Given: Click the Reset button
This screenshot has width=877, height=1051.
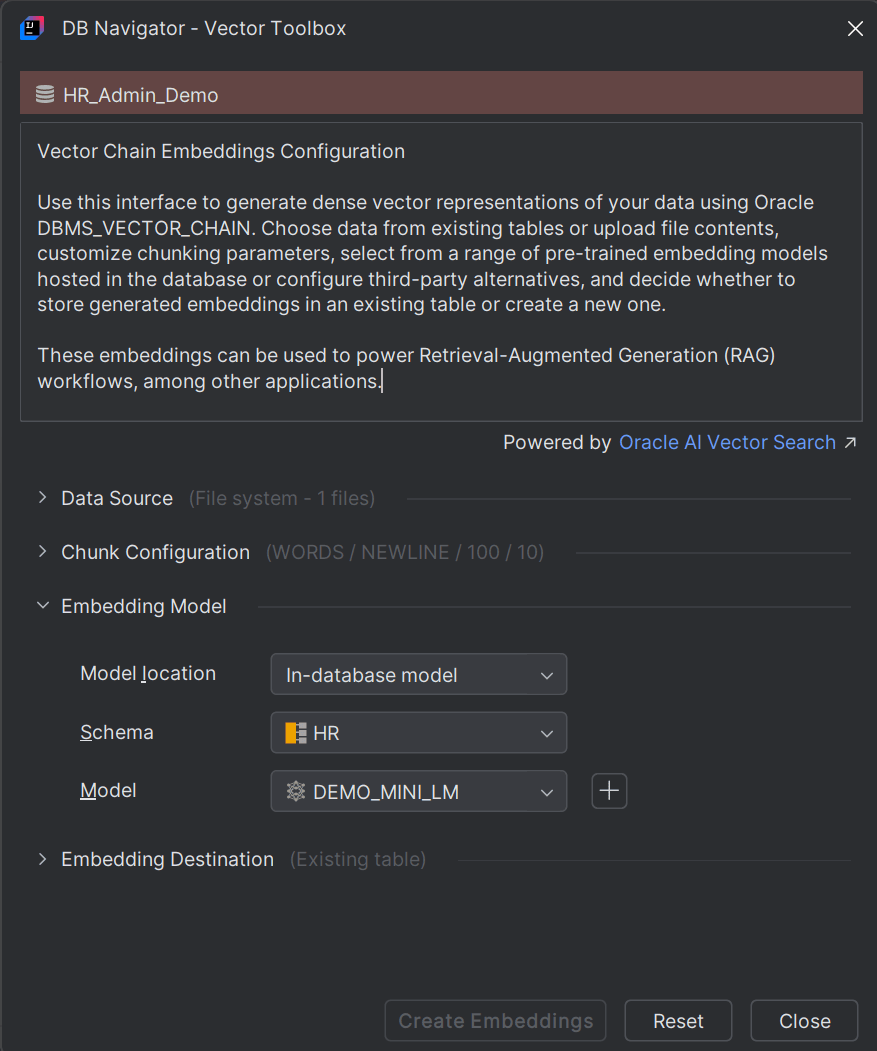Looking at the screenshot, I should 678,1020.
